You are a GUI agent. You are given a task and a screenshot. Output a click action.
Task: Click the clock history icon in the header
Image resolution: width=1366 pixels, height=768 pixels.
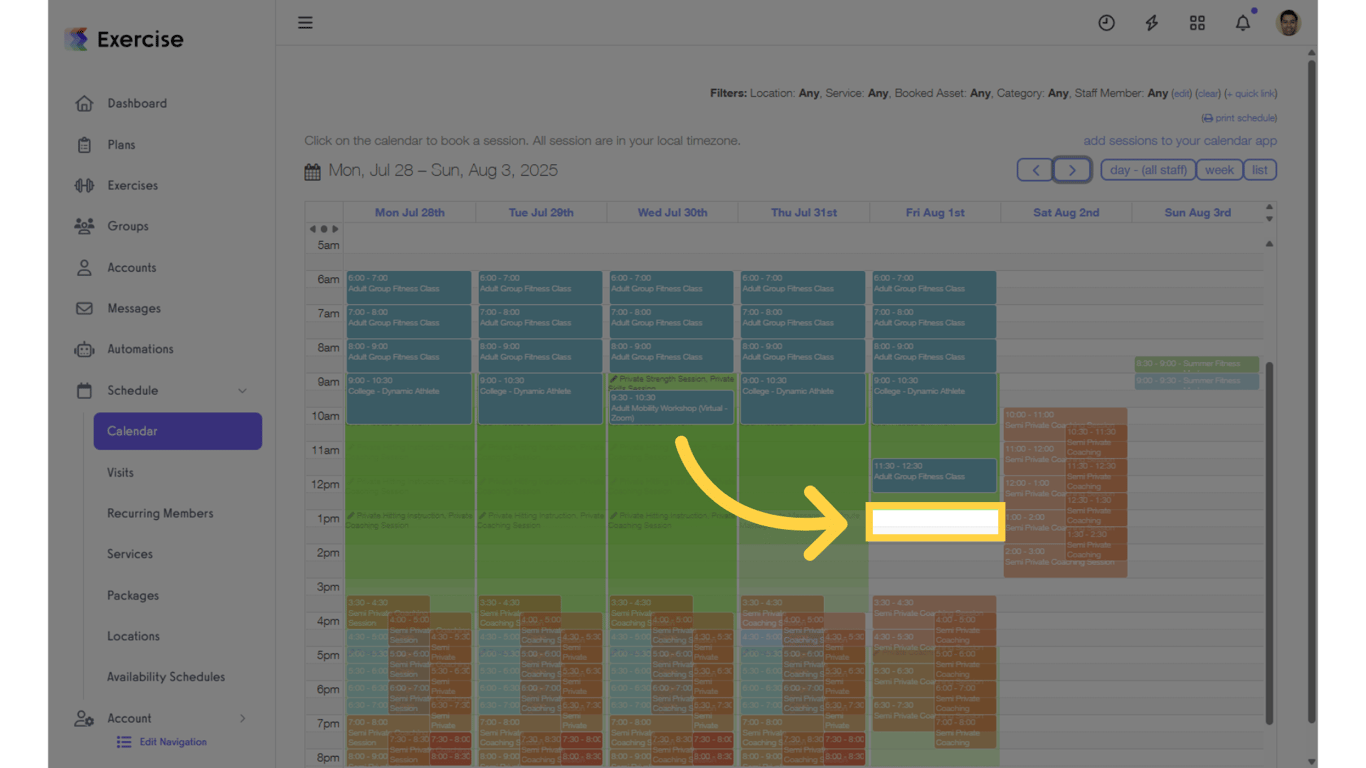pos(1106,22)
